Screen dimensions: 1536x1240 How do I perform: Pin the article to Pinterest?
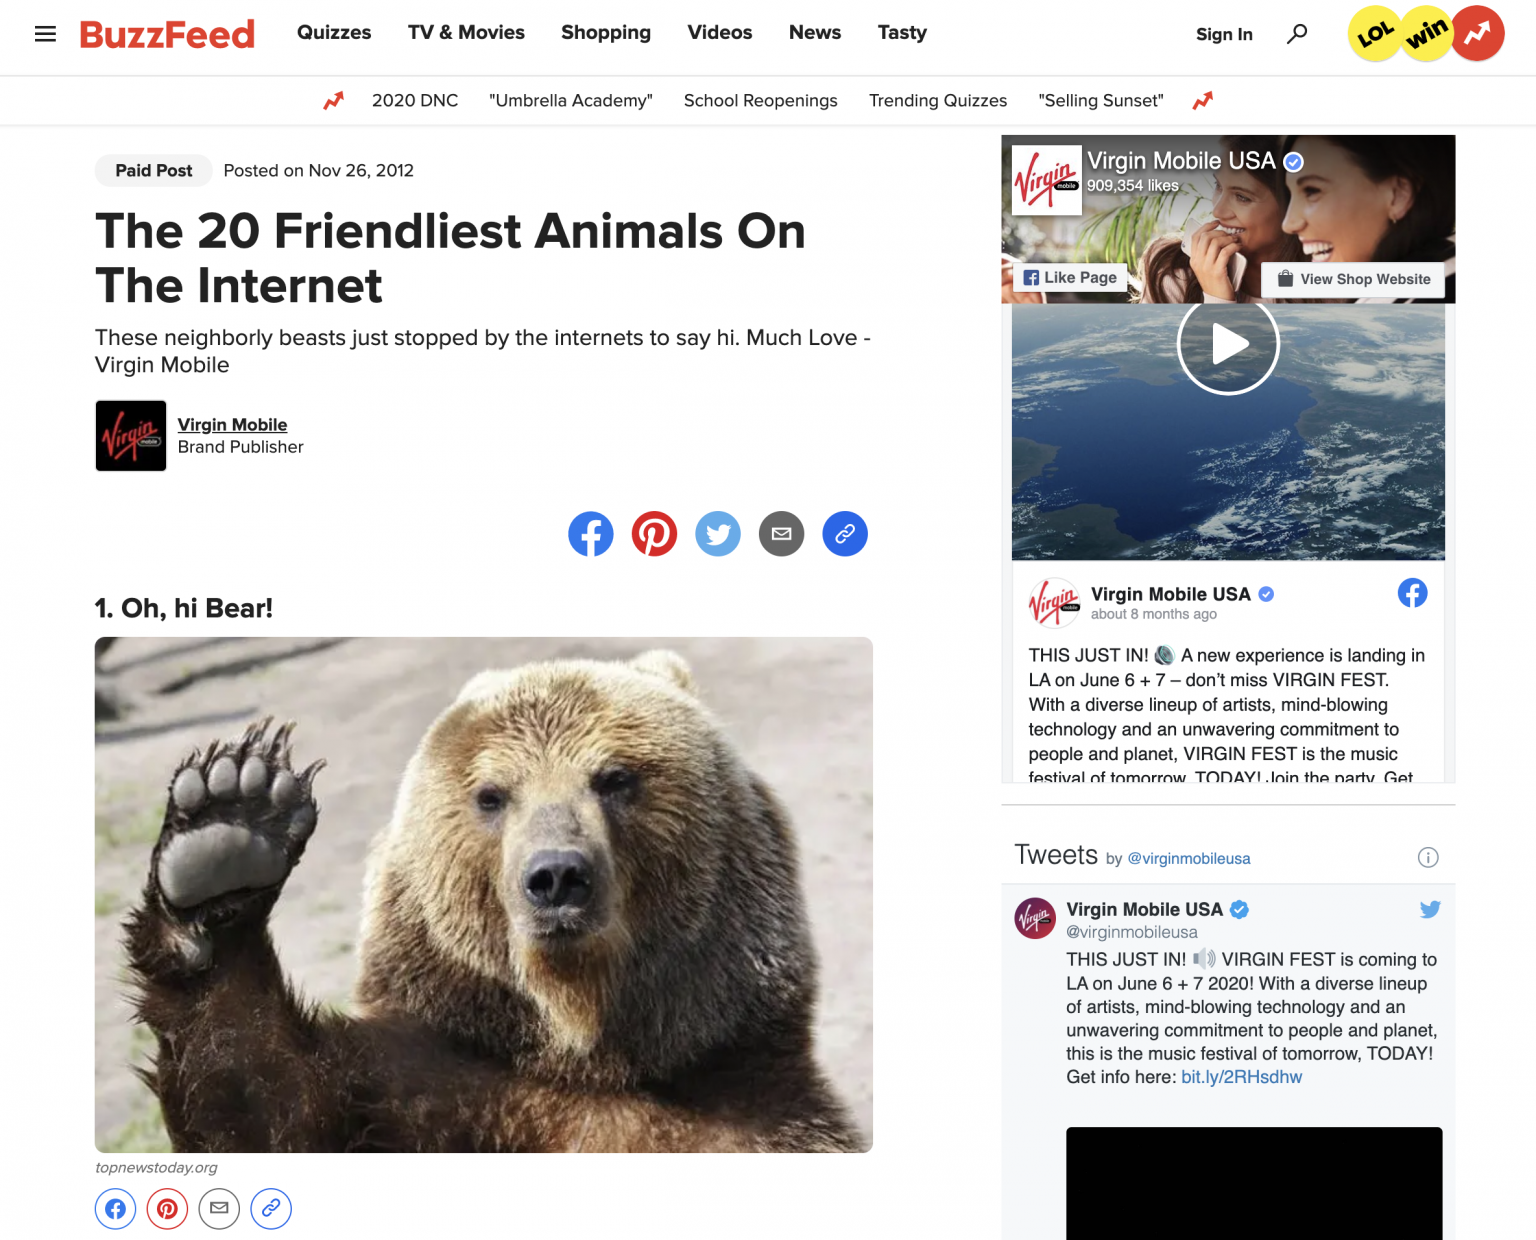654,533
